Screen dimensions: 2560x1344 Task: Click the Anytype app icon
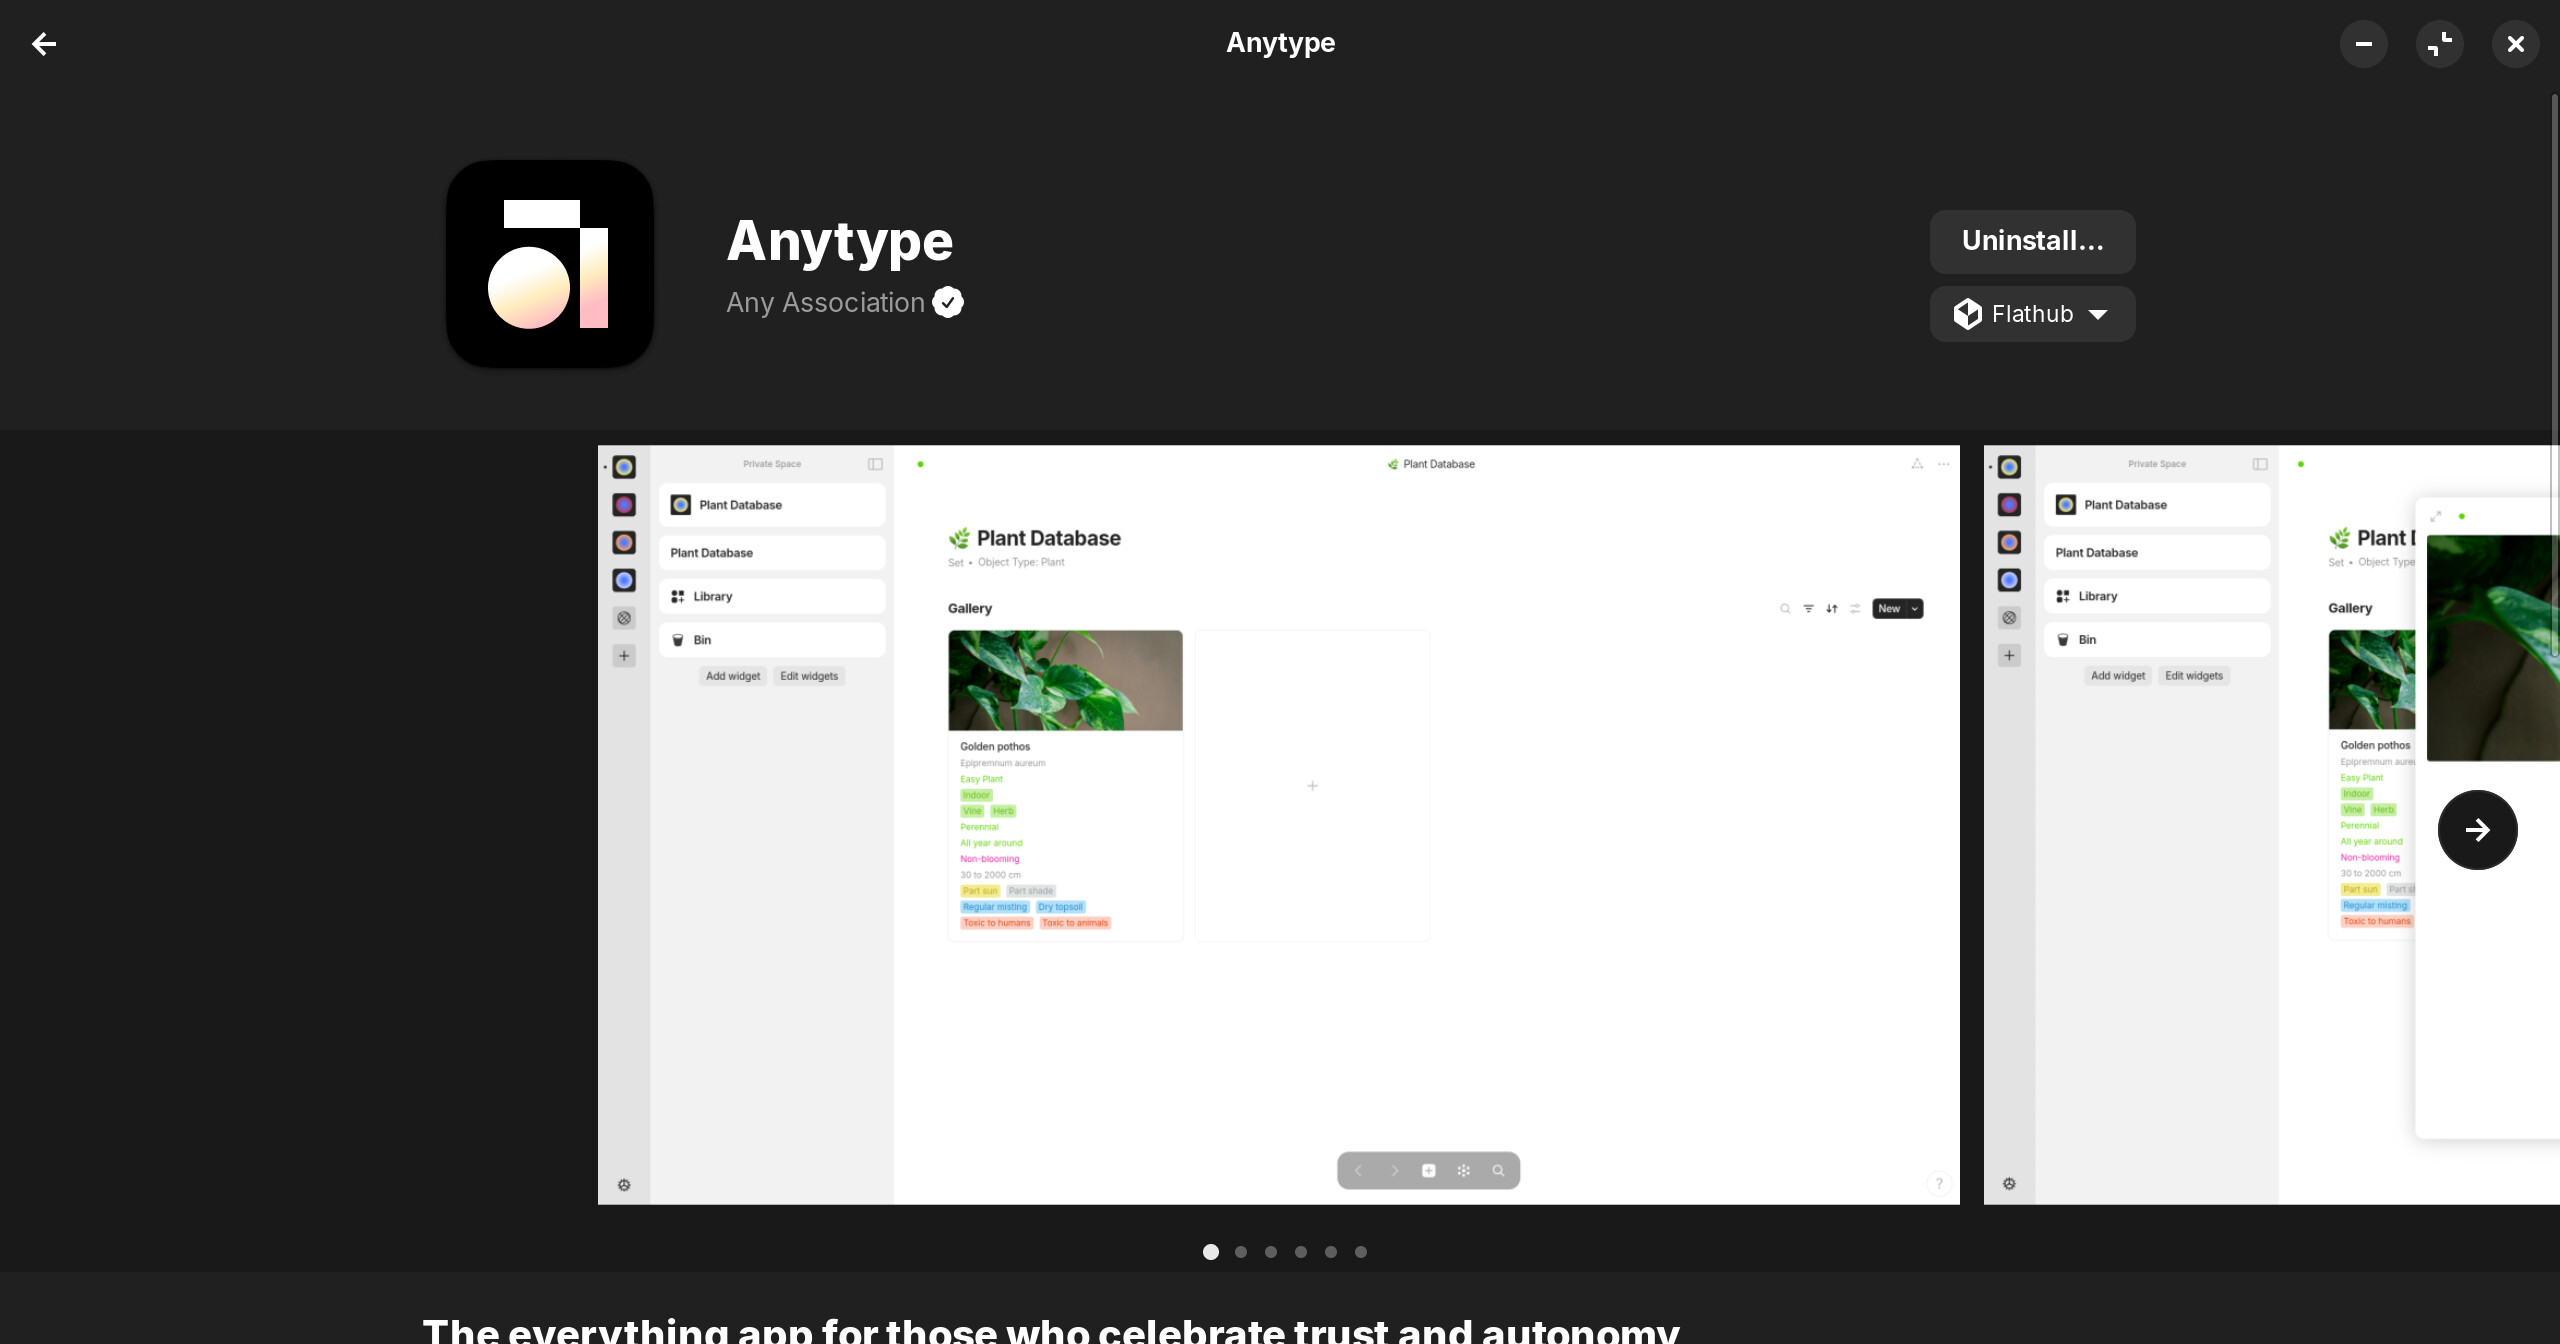pyautogui.click(x=550, y=264)
